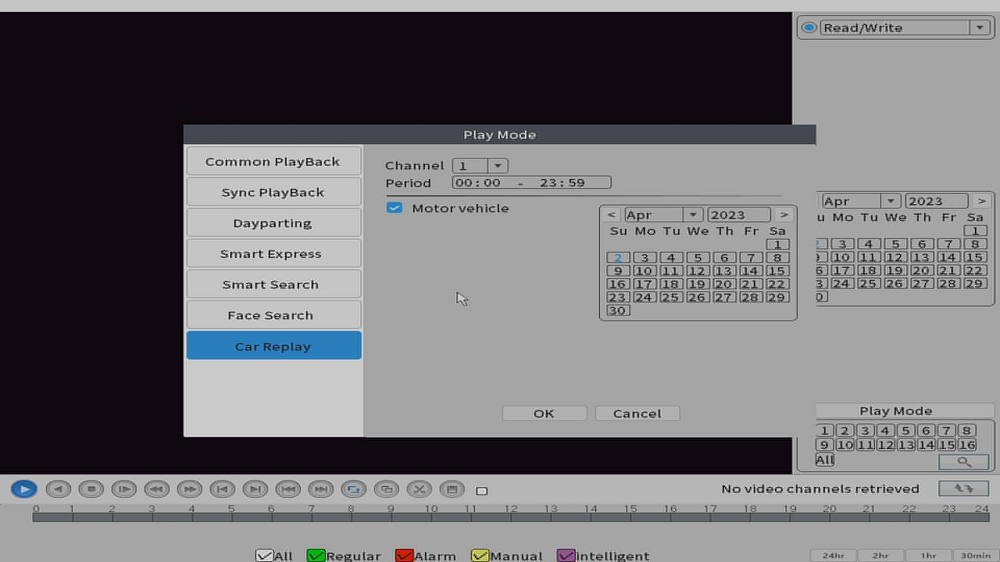Set timeline zoom to 2hr
The image size is (1000, 562).
click(881, 556)
